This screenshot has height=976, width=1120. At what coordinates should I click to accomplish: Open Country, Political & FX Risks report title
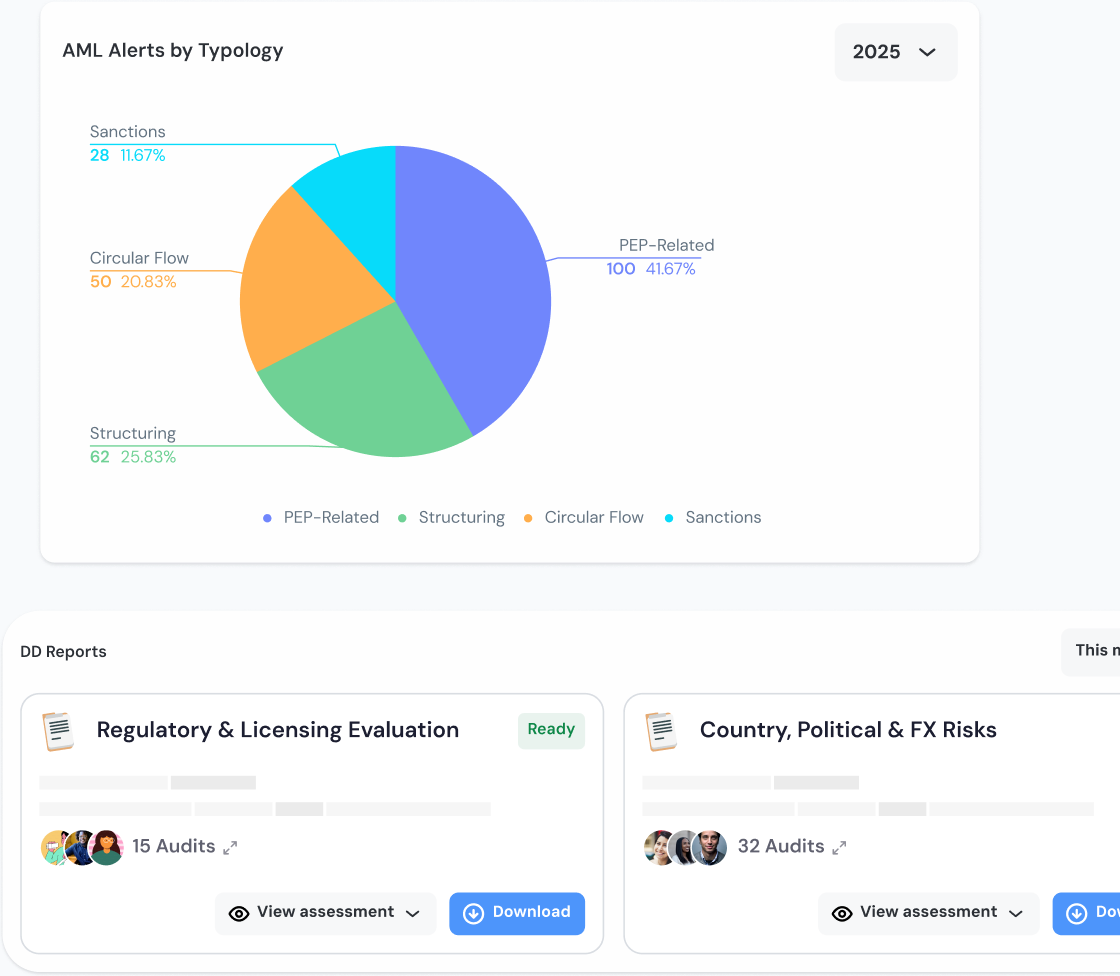(848, 729)
